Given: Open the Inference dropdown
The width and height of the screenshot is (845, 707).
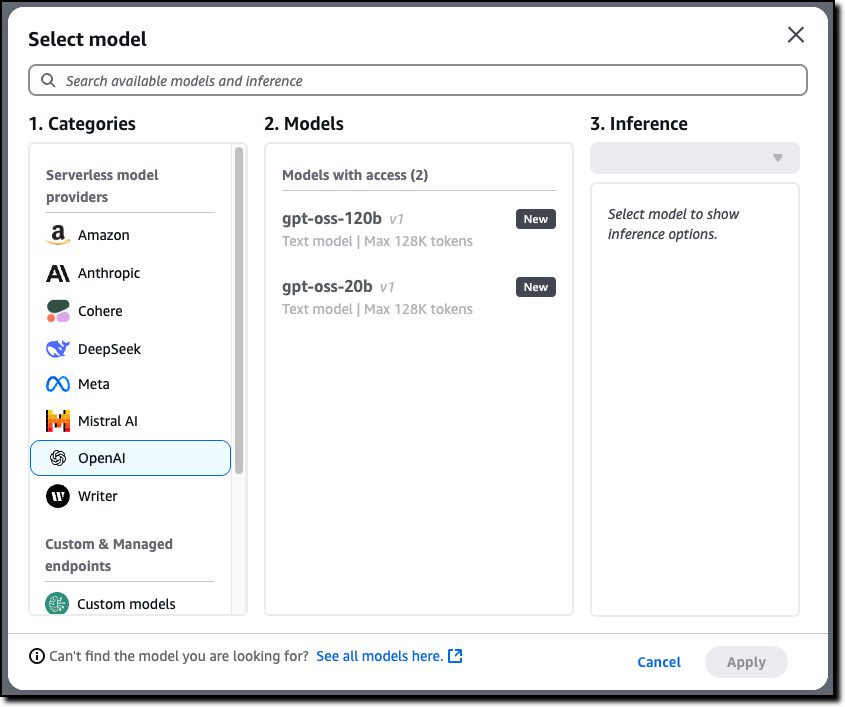Looking at the screenshot, I should pos(695,158).
